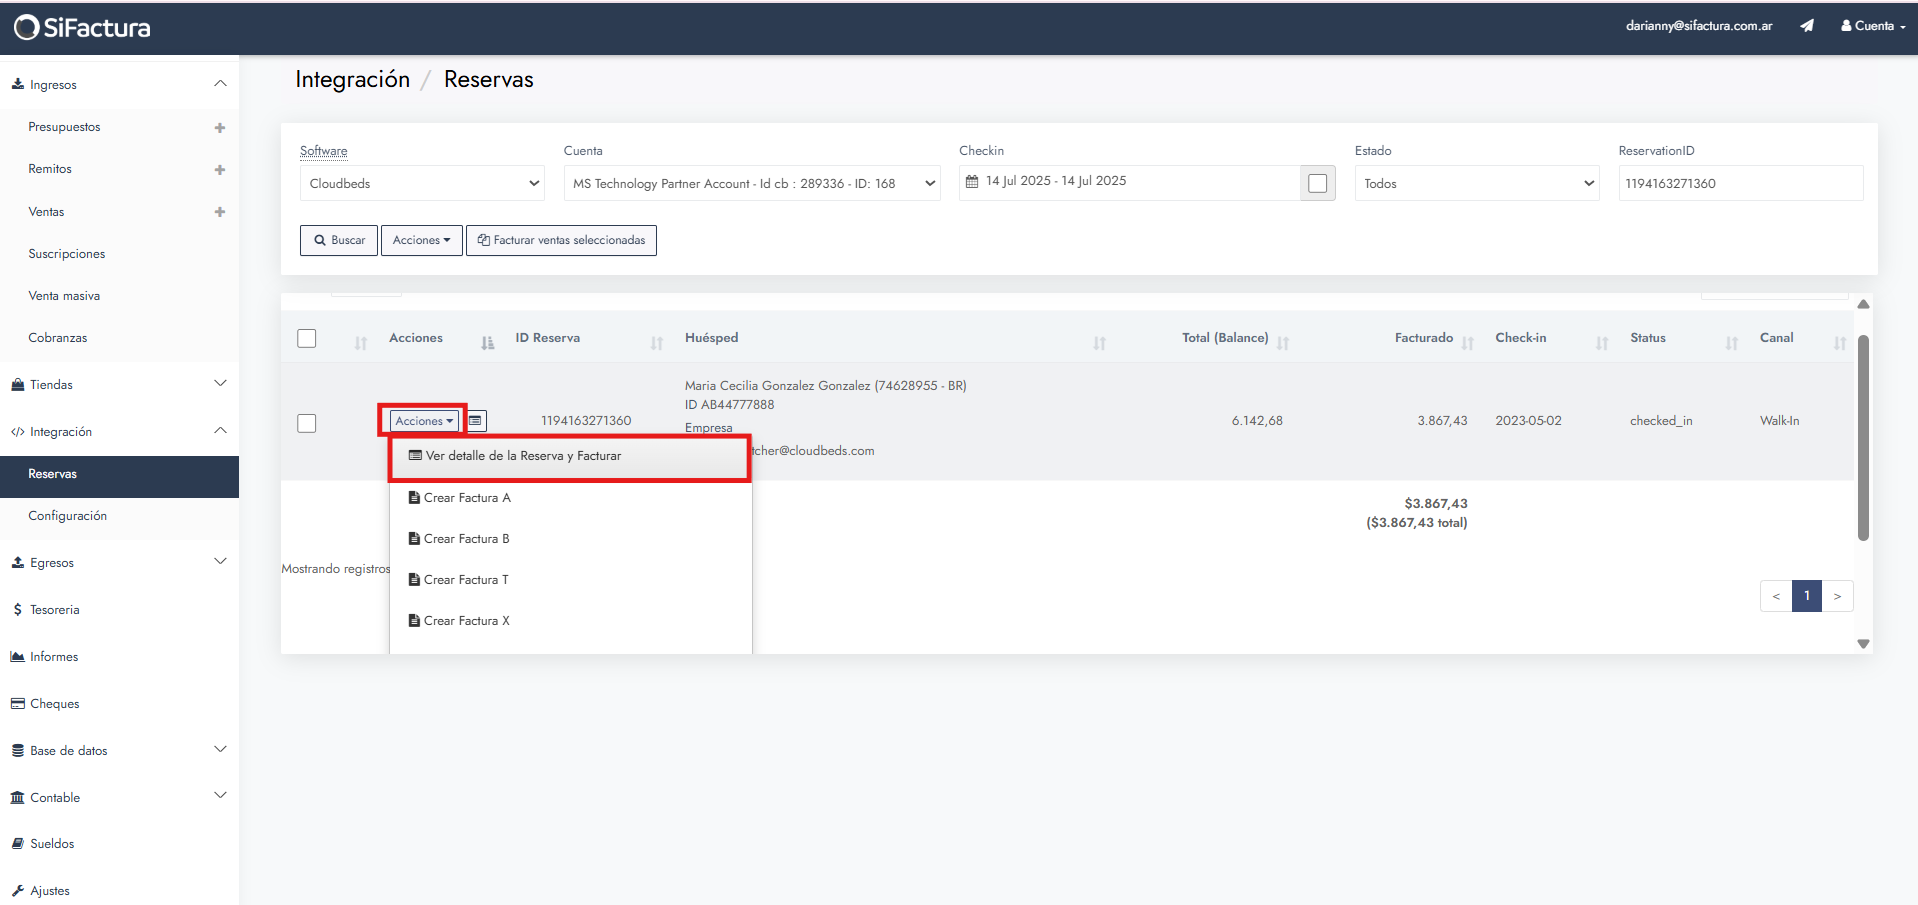Click the SiFactura logo
The image size is (1918, 905).
tap(82, 27)
